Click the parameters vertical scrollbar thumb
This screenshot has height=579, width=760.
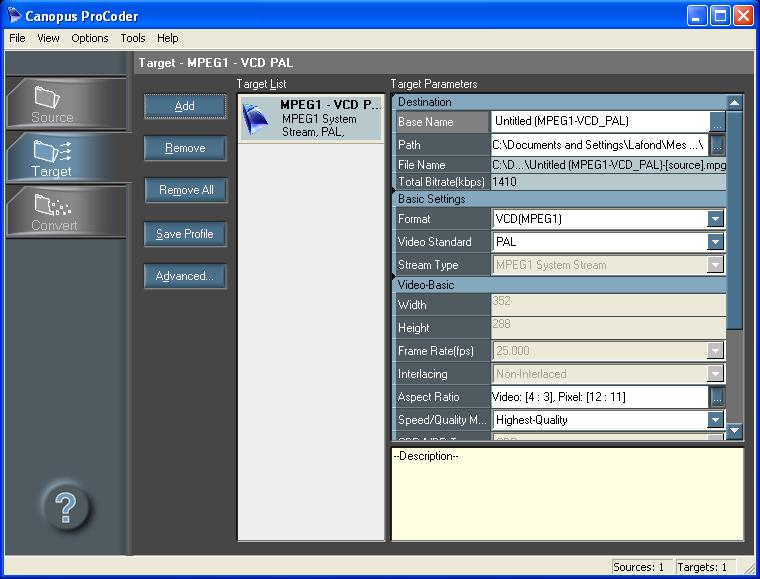click(735, 220)
